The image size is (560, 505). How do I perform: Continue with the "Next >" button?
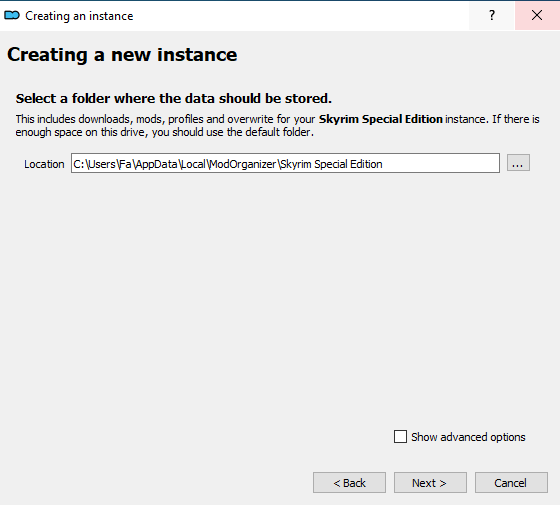(430, 483)
